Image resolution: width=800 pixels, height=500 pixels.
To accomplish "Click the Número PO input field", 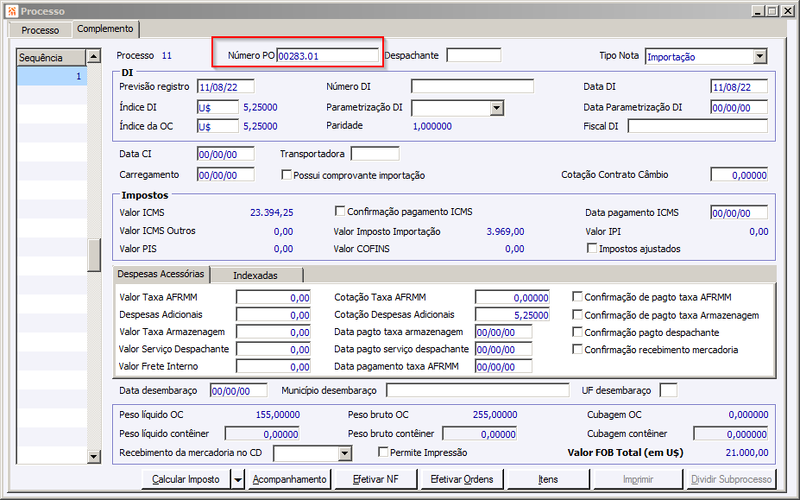I will coord(328,56).
